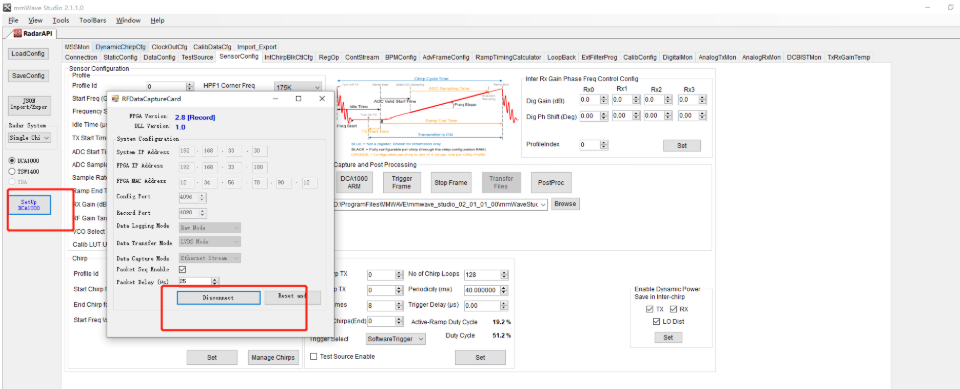The height and width of the screenshot is (389, 960).
Task: Click the Set button beside Manage Chirps
Action: [212, 357]
